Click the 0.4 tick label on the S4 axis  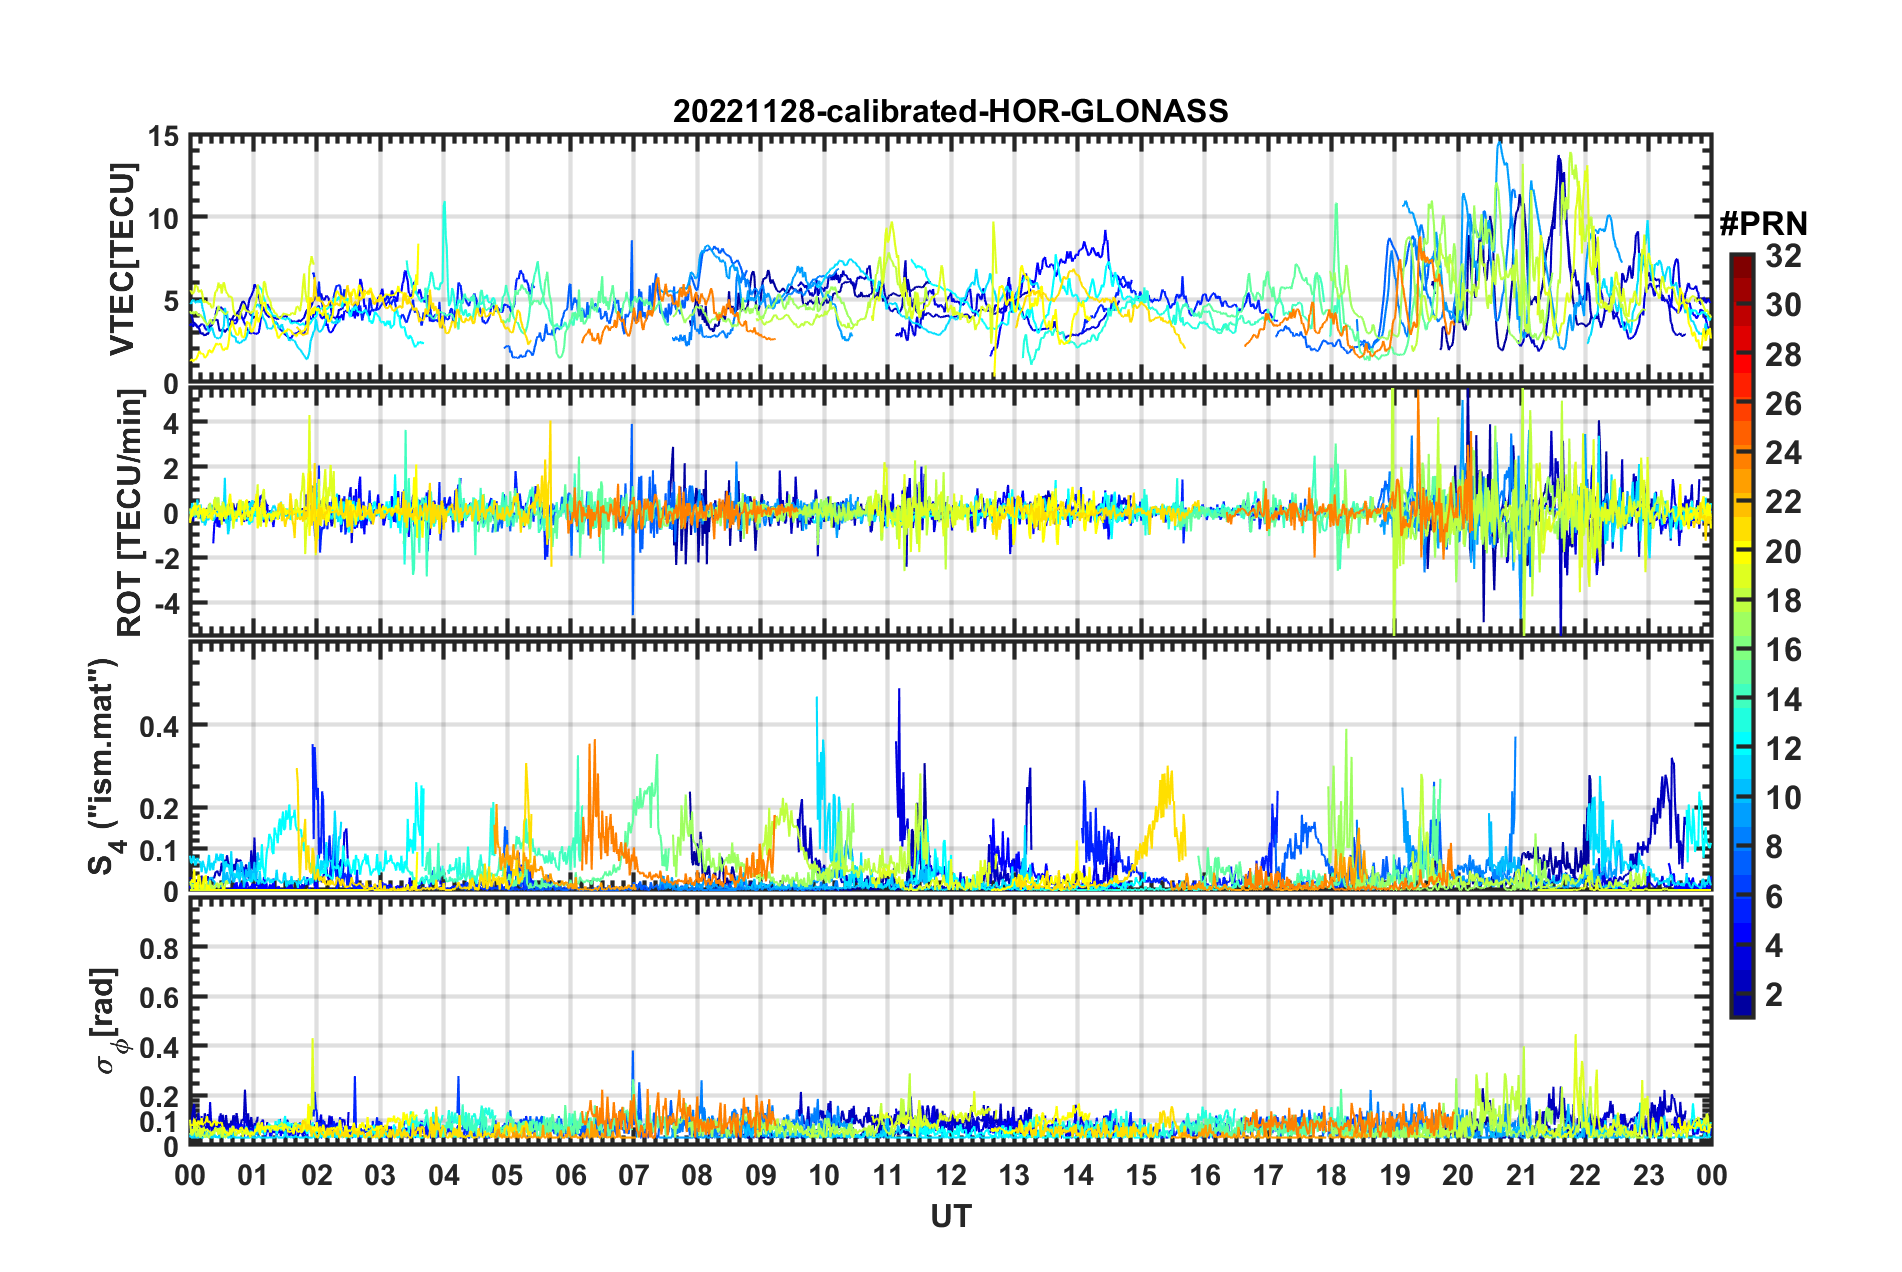(159, 726)
